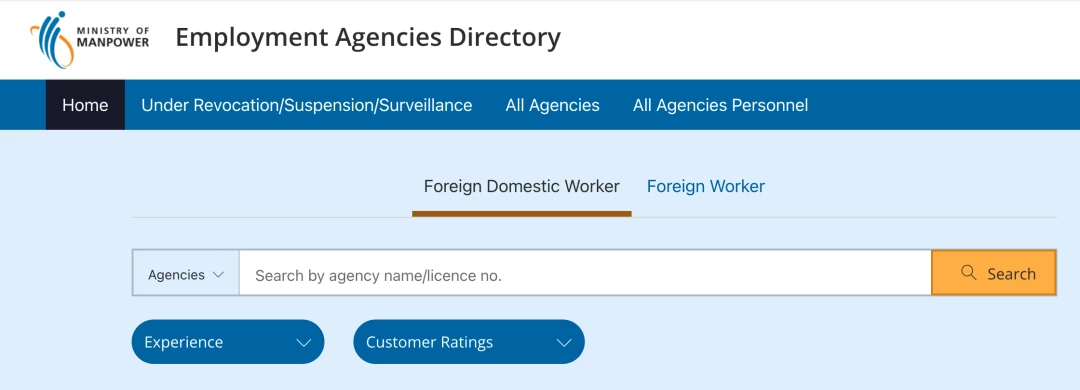Viewport: 1080px width, 390px height.
Task: Go to the Home menu item
Action: [x=85, y=105]
